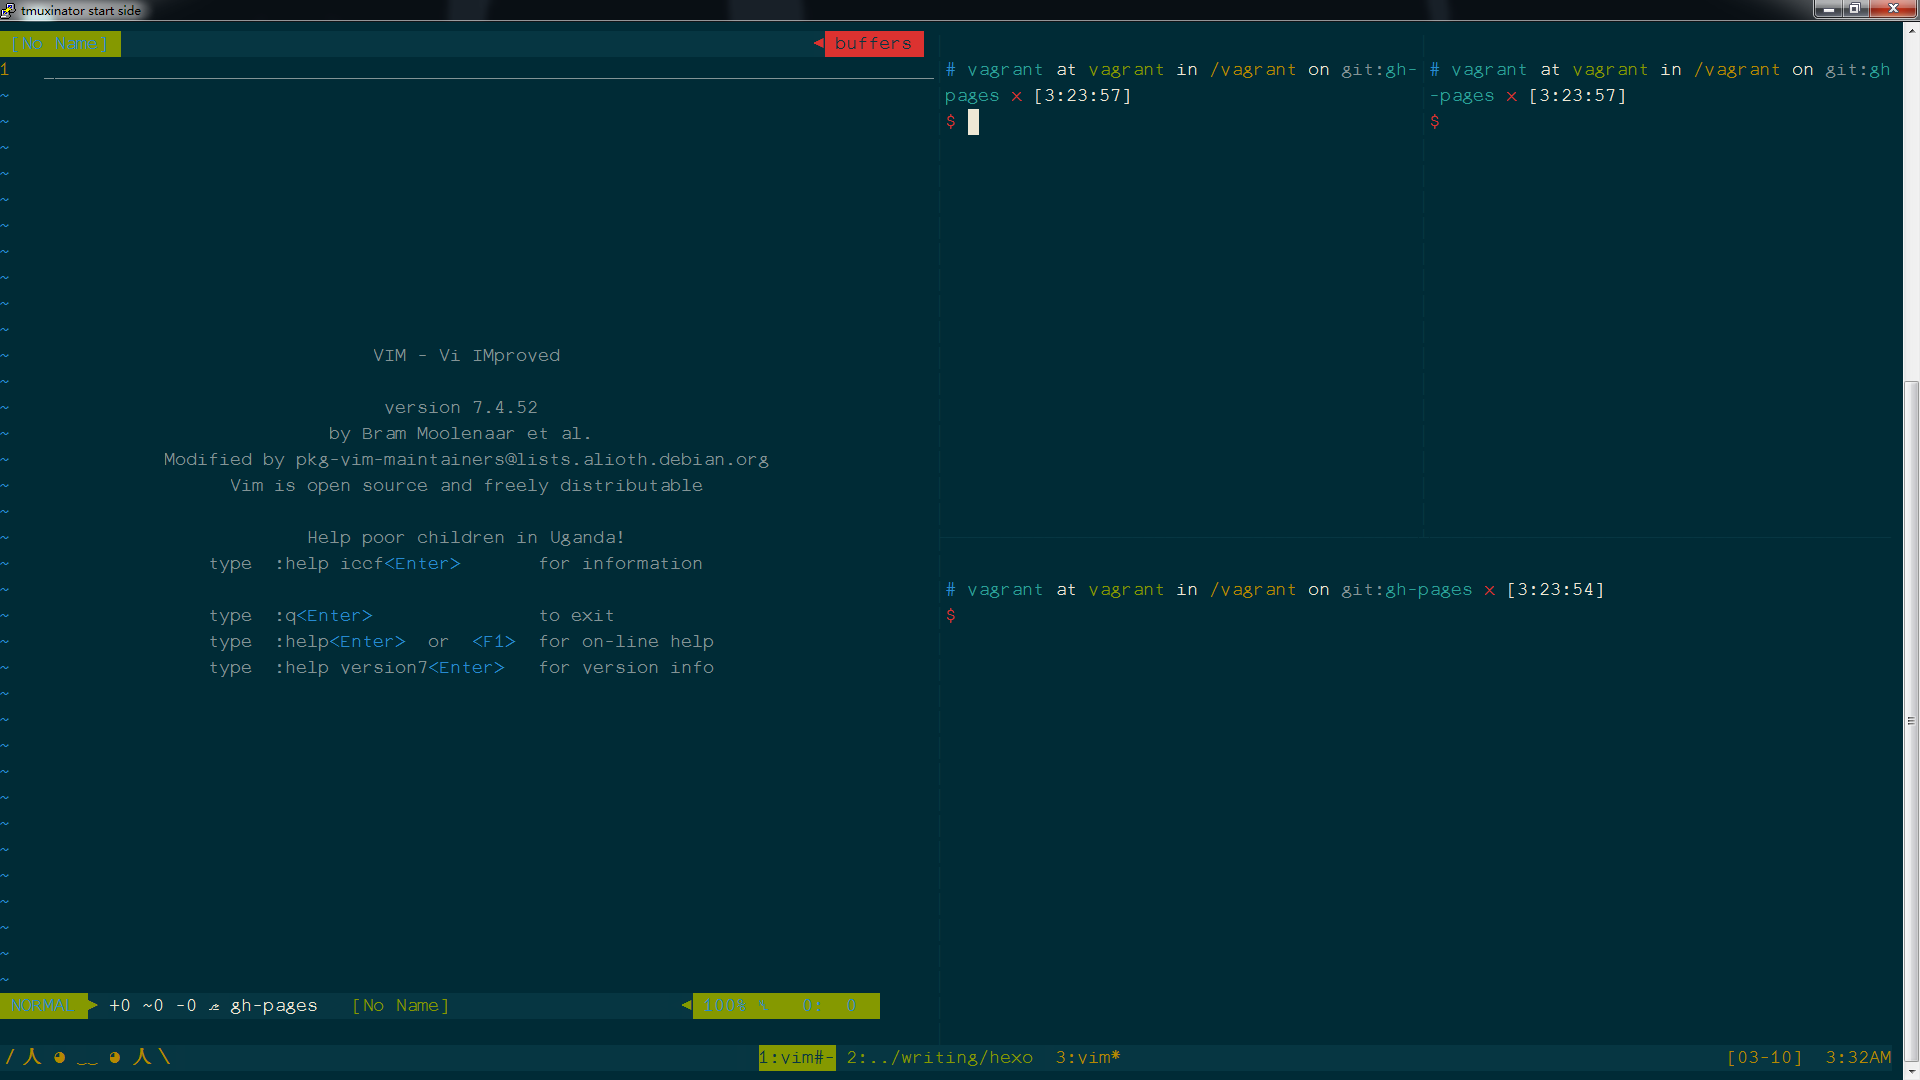Image resolution: width=1920 pixels, height=1080 pixels.
Task: Click the gh-pages branch in statusline
Action: point(273,1005)
